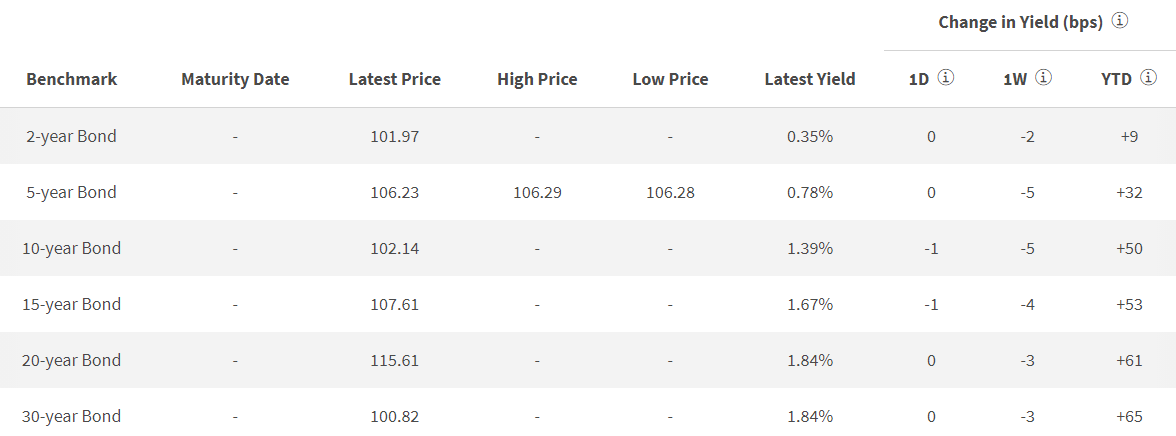
Task: Select the Benchmark column header
Action: [x=71, y=79]
